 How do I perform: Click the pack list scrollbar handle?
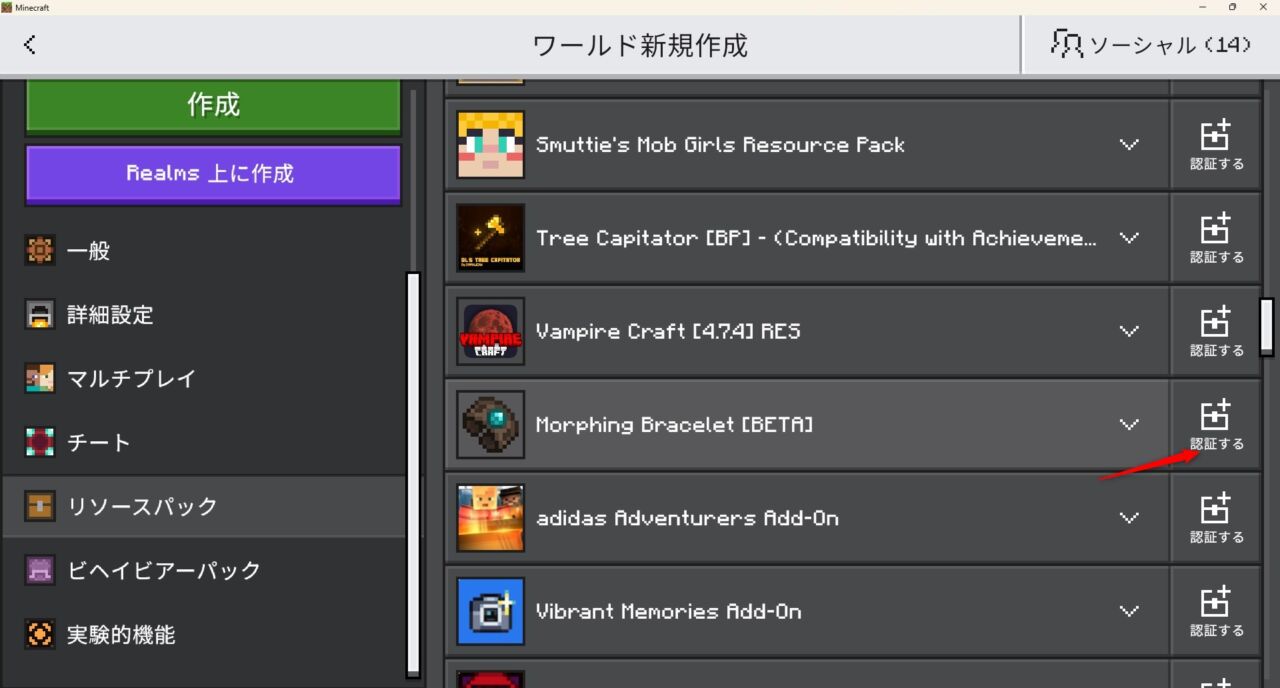point(1267,327)
